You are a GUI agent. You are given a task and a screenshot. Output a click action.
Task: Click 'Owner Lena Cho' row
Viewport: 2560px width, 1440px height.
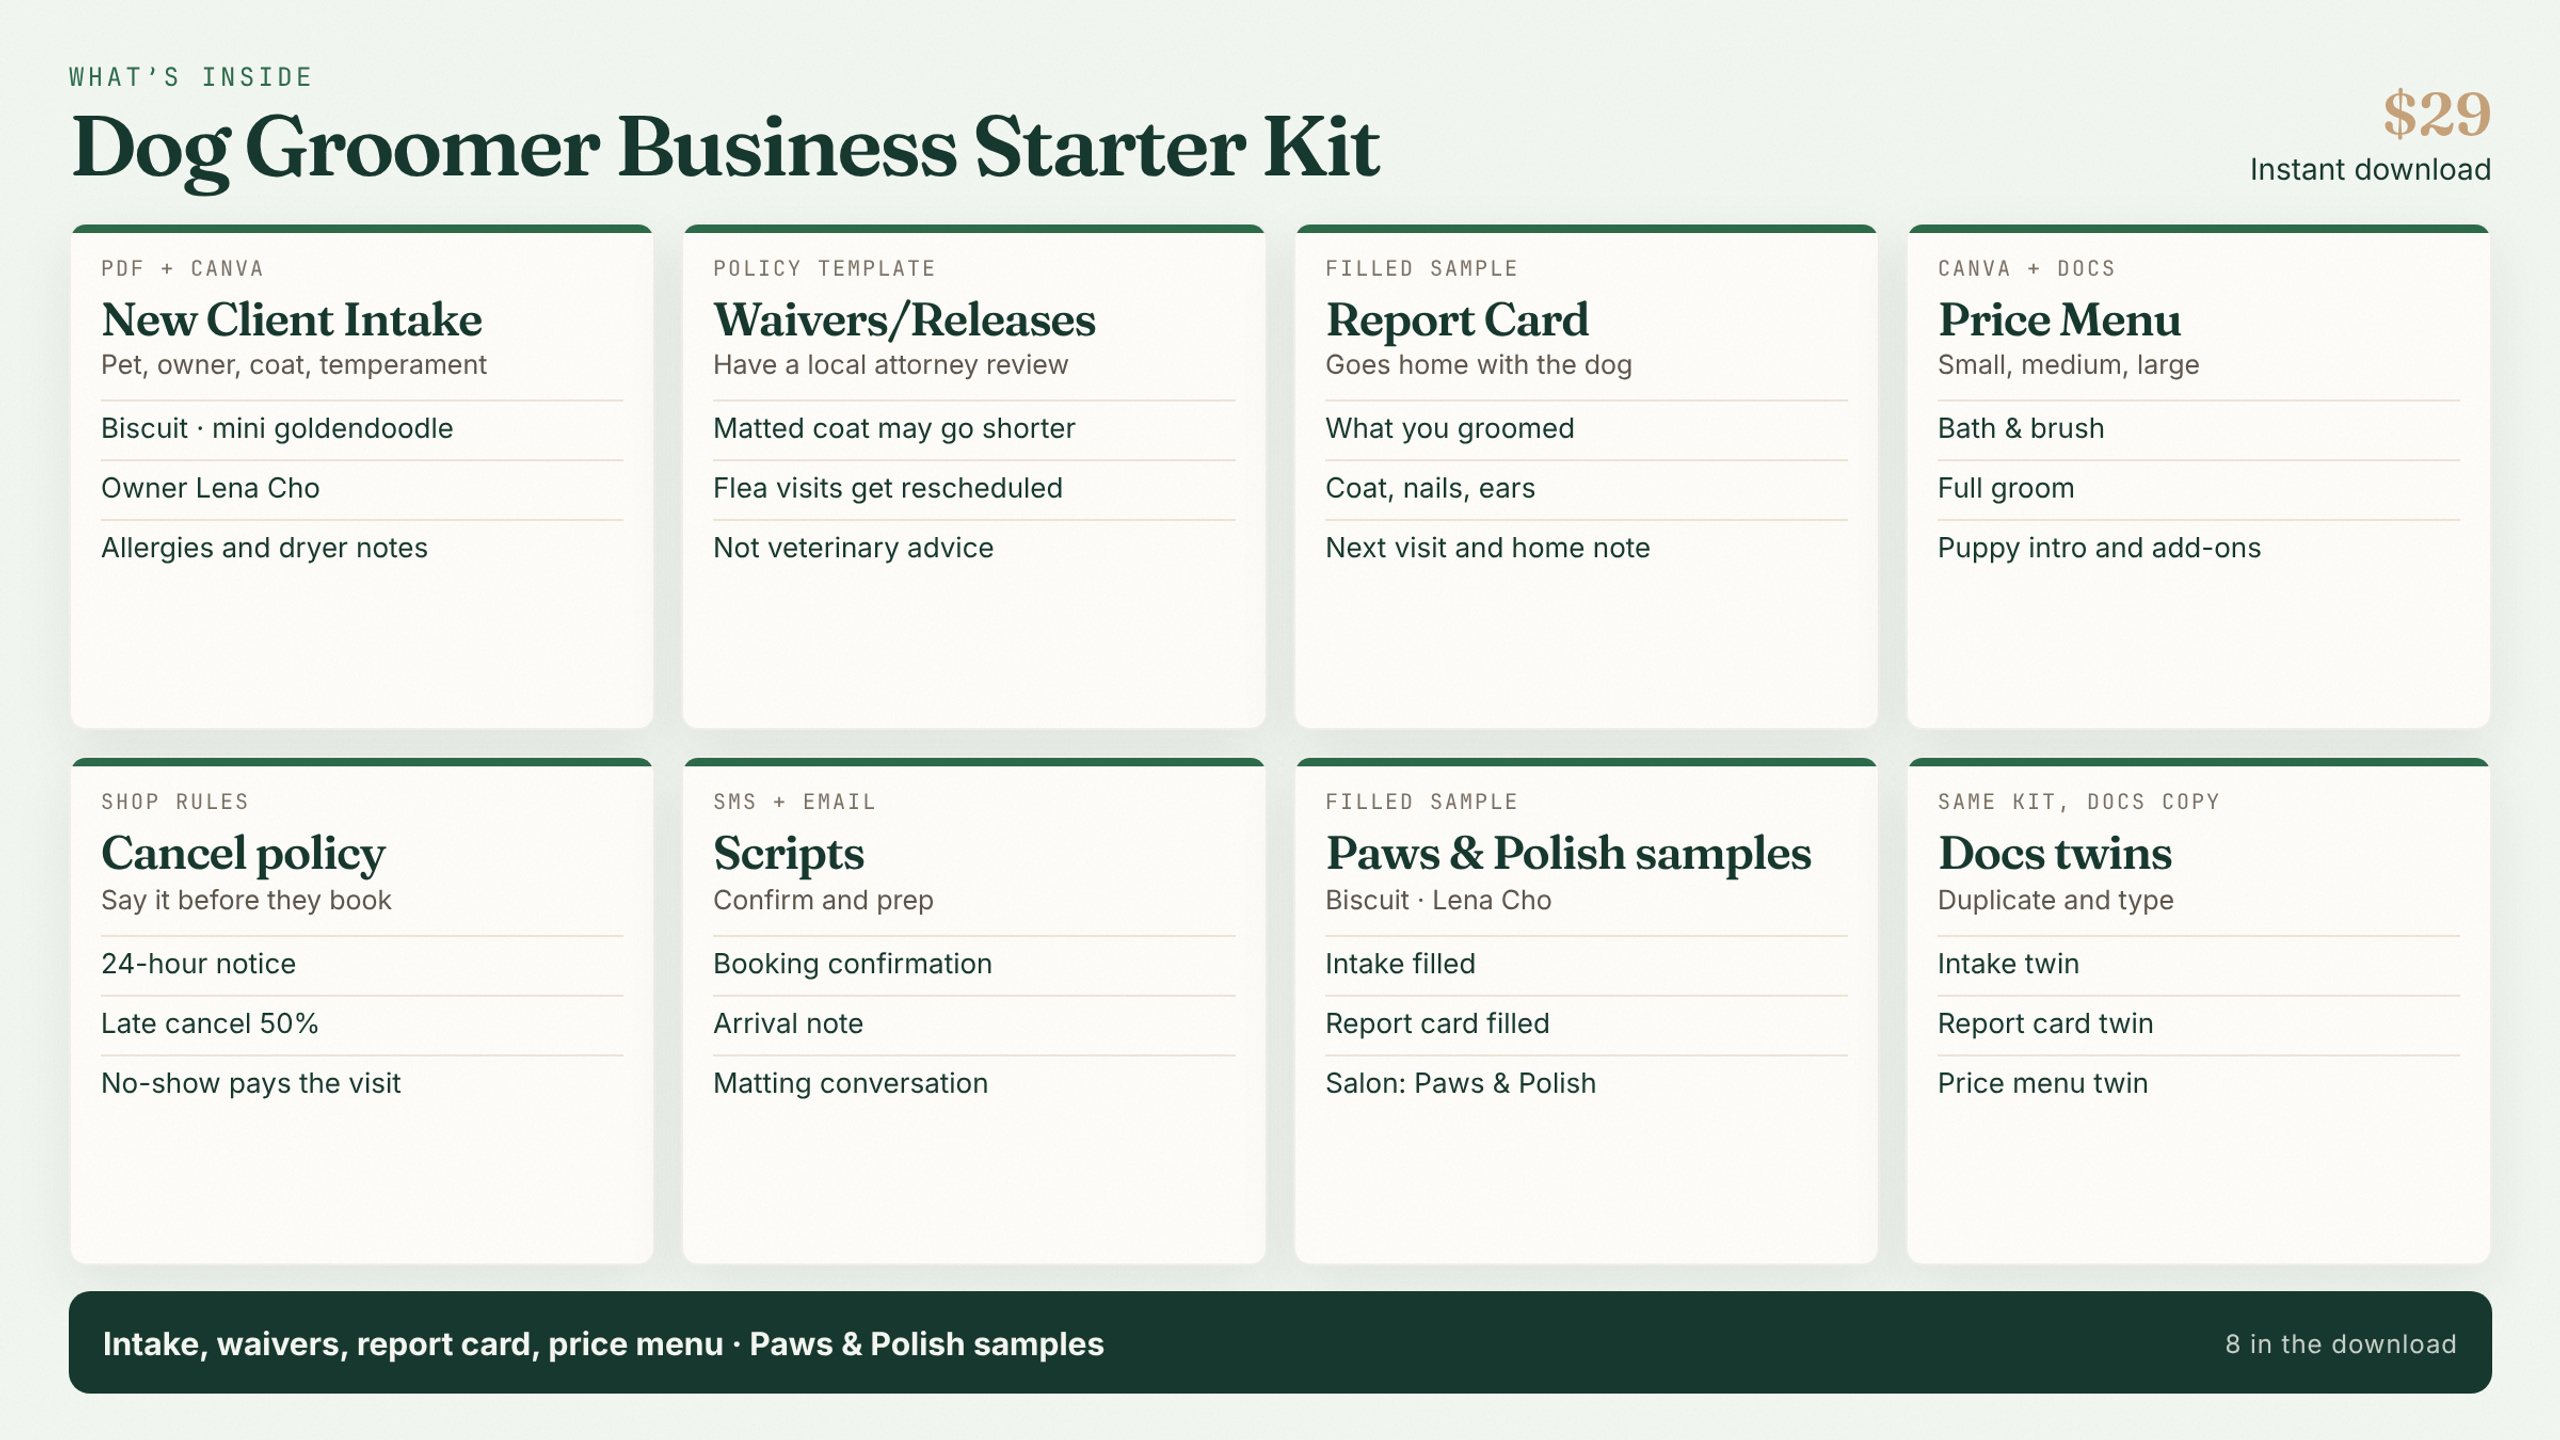(362, 489)
